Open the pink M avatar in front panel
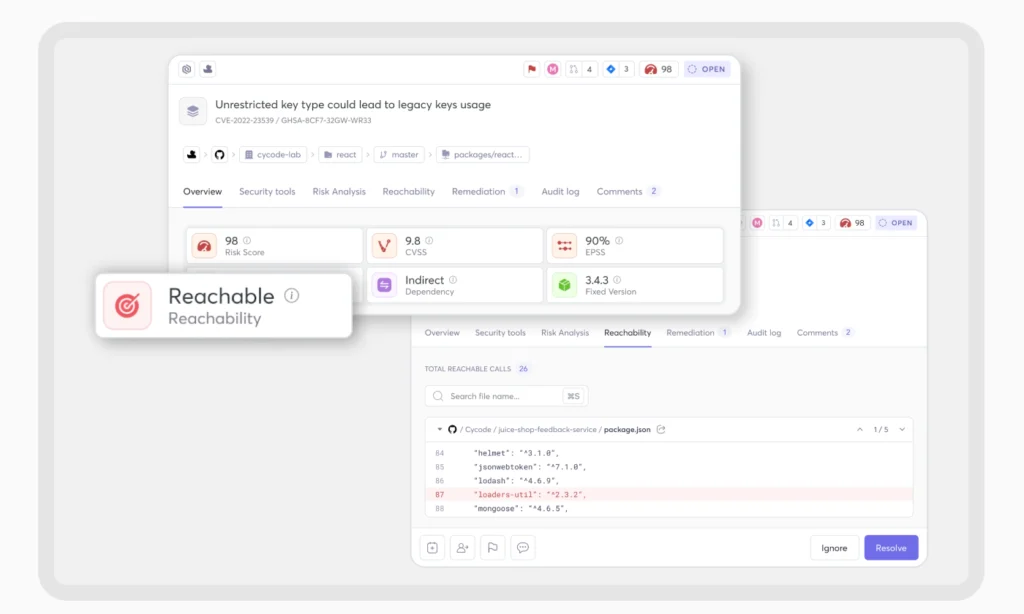 (x=552, y=69)
